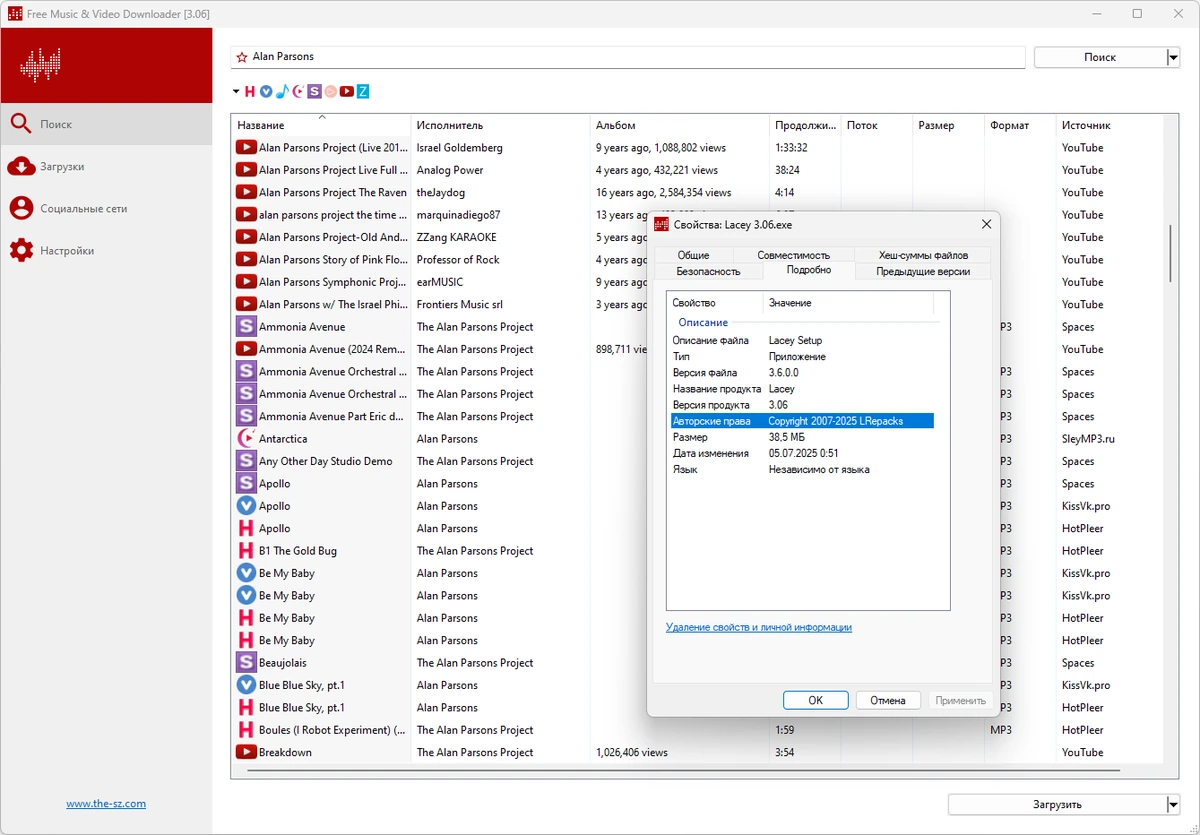The height and width of the screenshot is (835, 1200).
Task: Click the SleyMP3 icon beside Antarctica
Action: pos(246,438)
